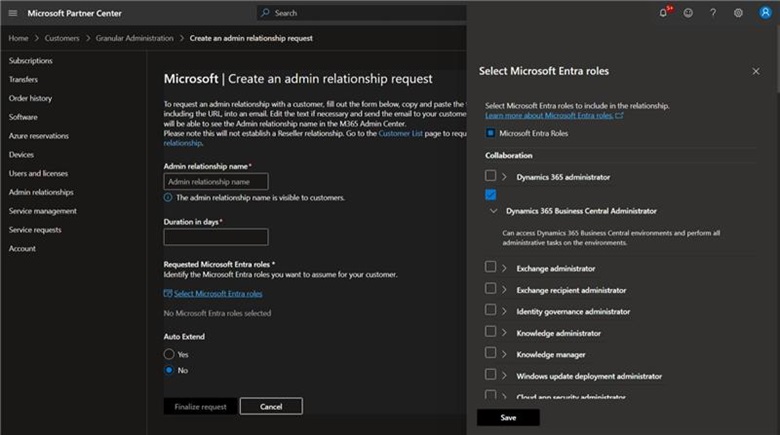Click the Microsoft Partner Center title
Screen dimensions: 780x435
click(75, 13)
